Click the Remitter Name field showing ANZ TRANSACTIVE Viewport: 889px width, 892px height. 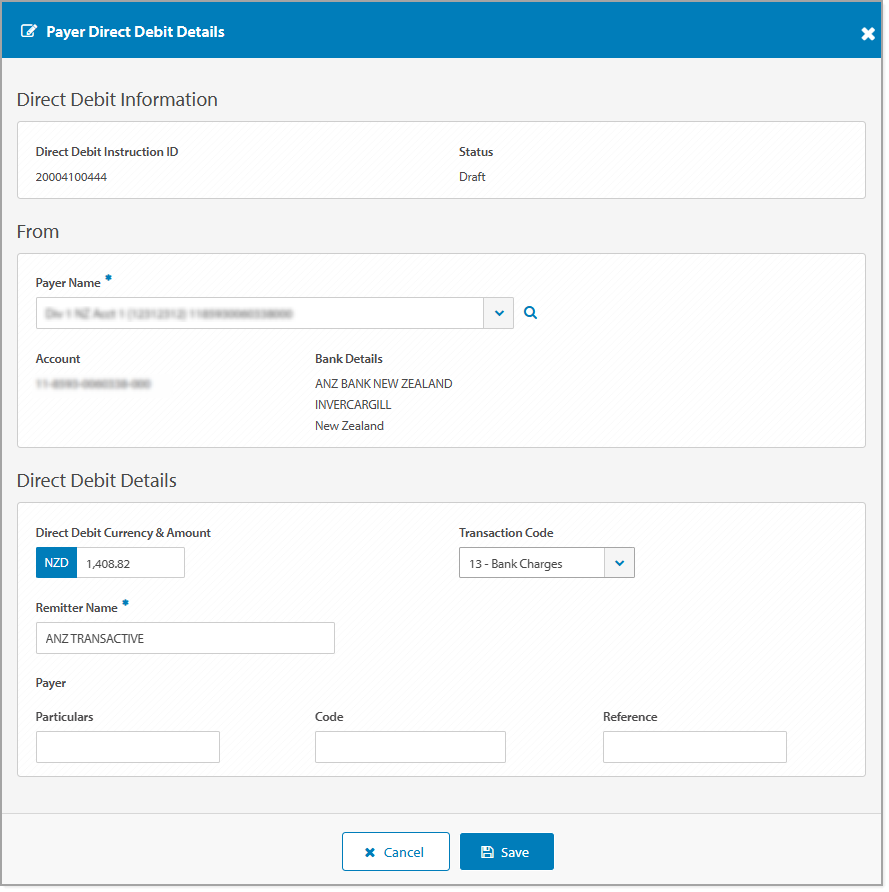tap(185, 638)
